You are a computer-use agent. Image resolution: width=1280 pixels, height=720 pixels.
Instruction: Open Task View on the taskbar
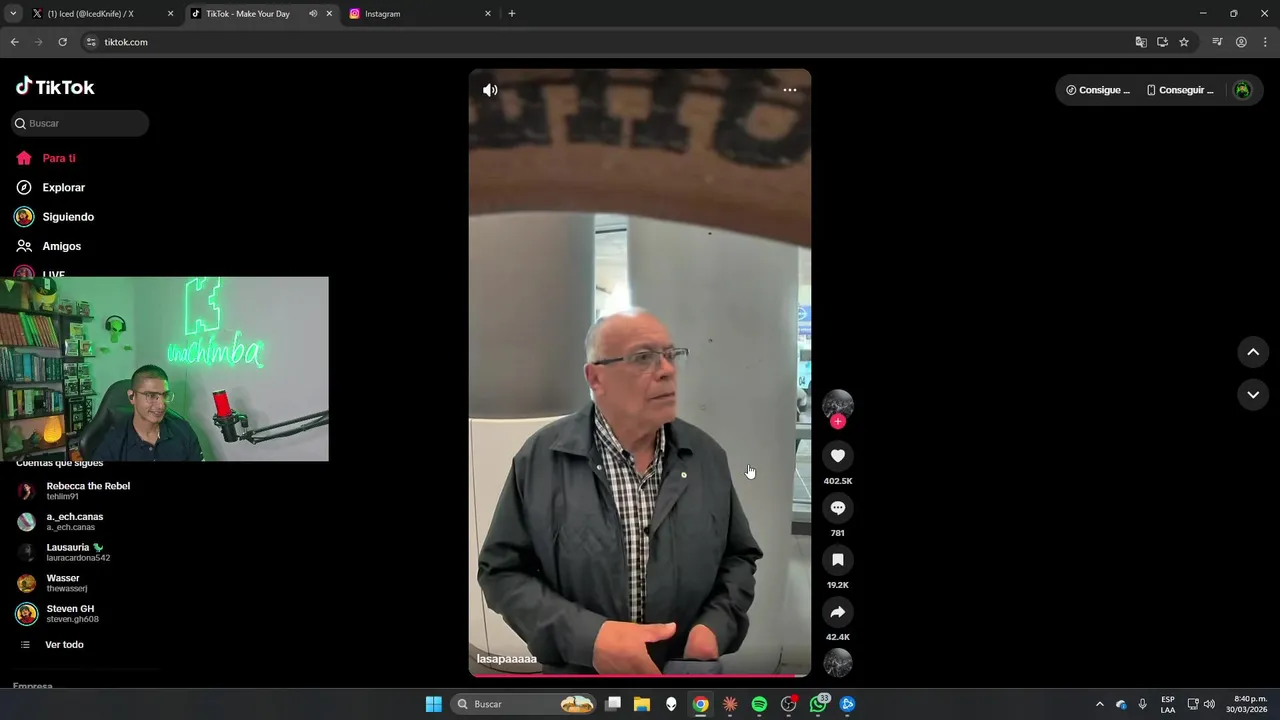pyautogui.click(x=613, y=704)
